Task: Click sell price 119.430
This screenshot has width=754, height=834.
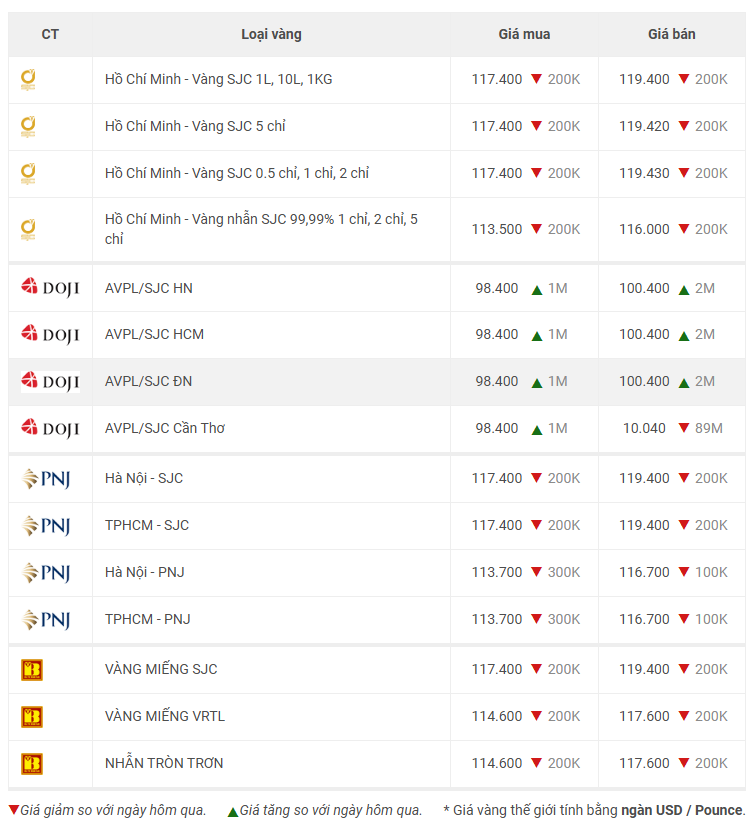Action: point(644,173)
